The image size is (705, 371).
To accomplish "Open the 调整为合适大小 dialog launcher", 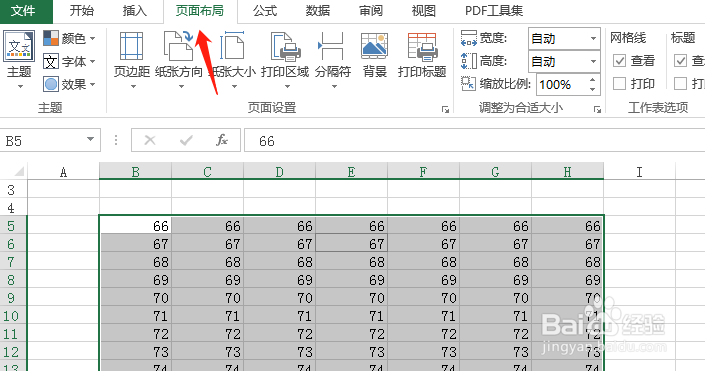I will [x=597, y=109].
